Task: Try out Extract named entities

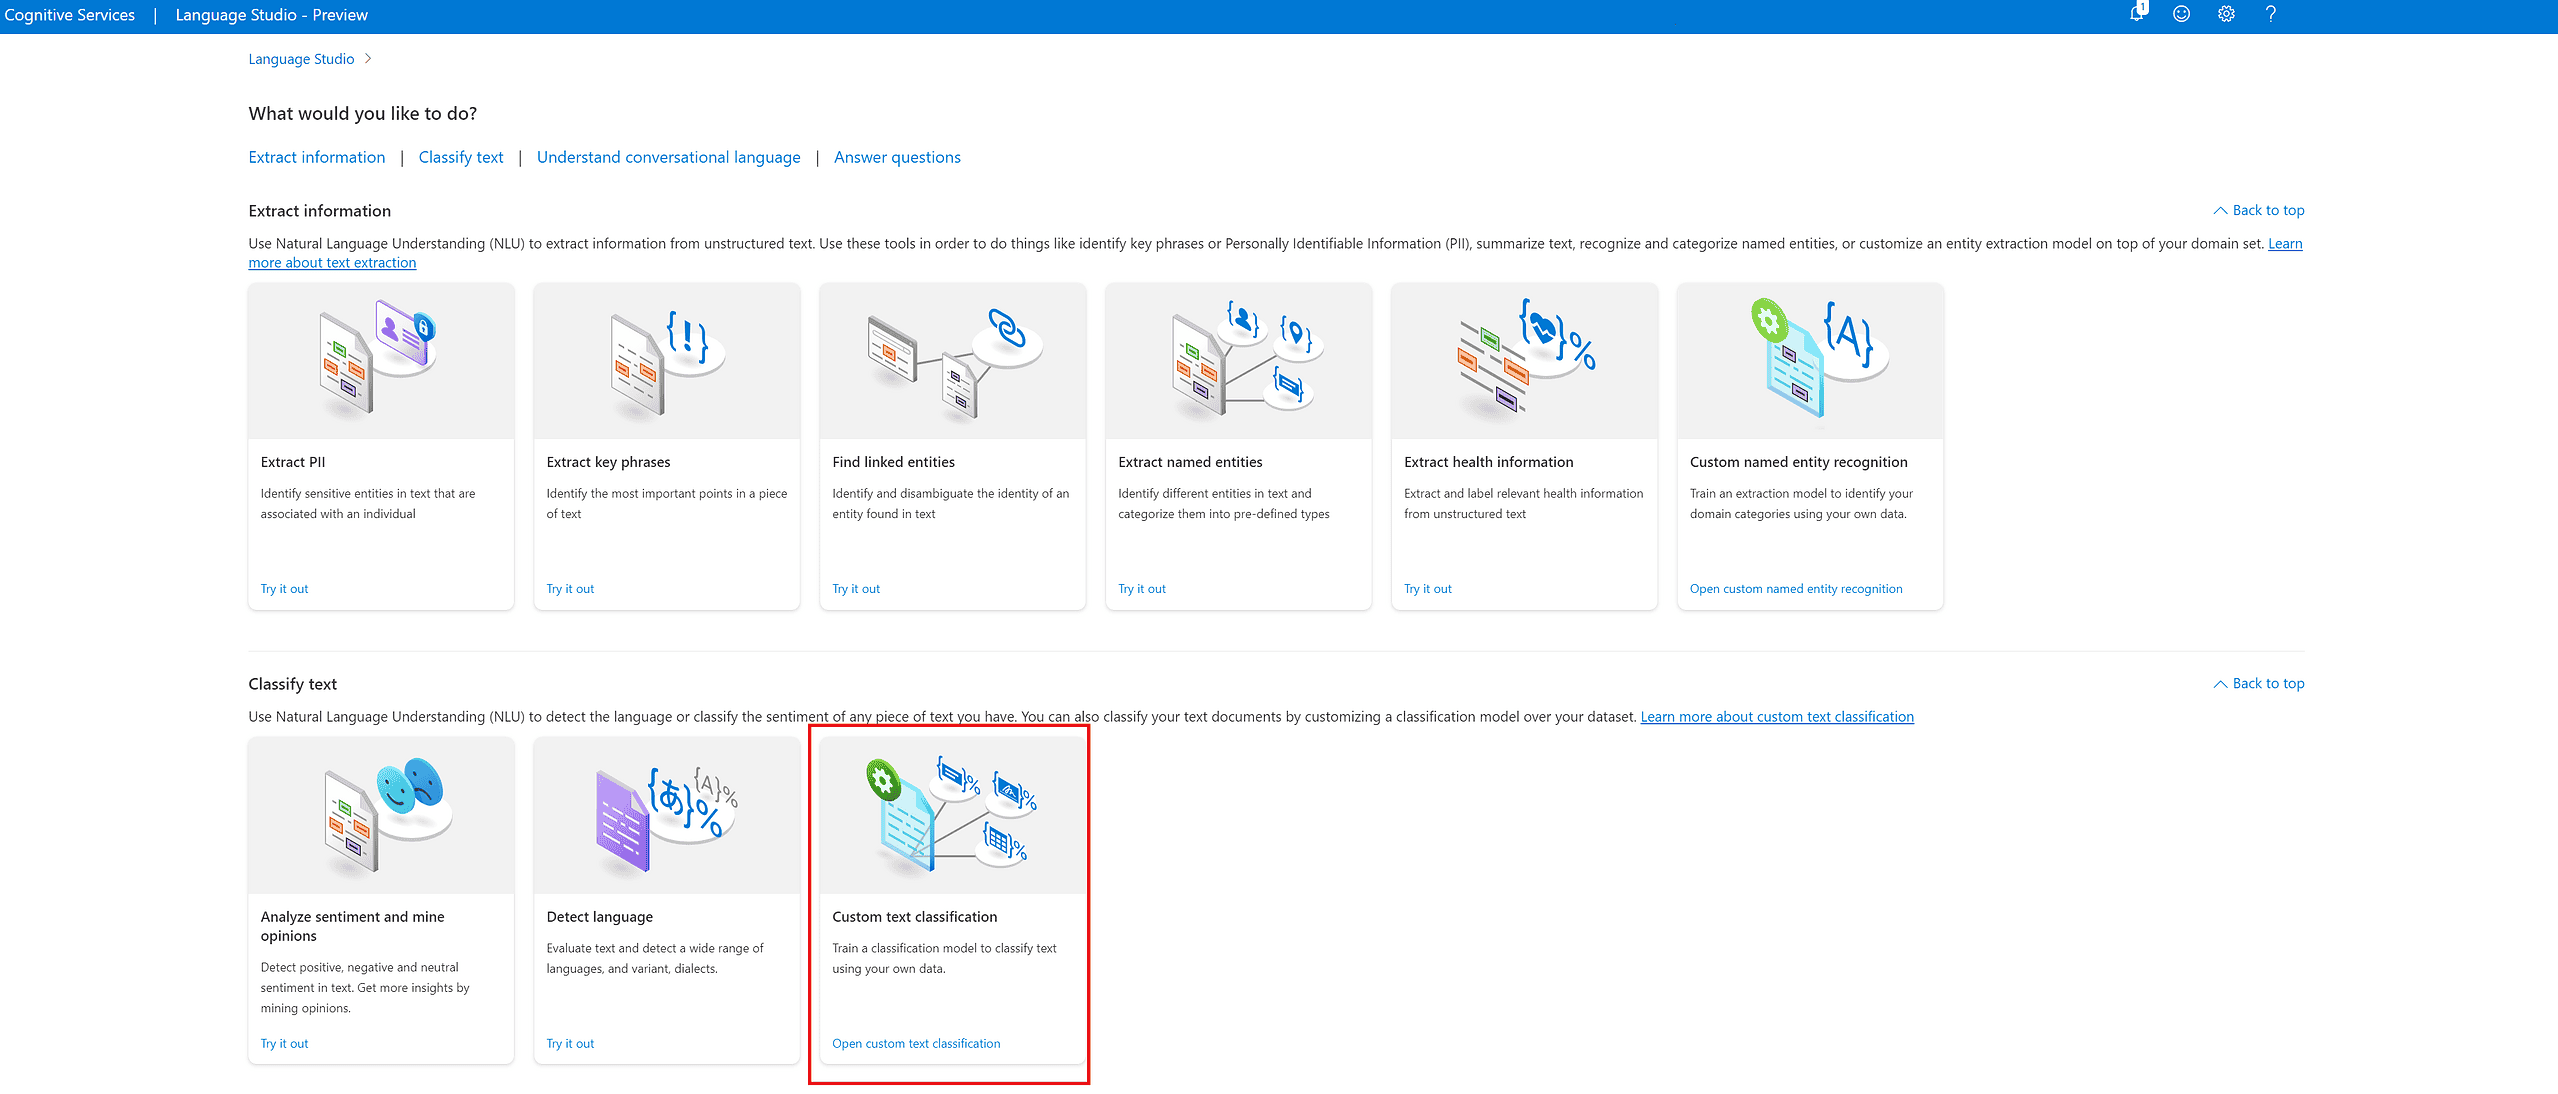Action: pyautogui.click(x=1140, y=588)
